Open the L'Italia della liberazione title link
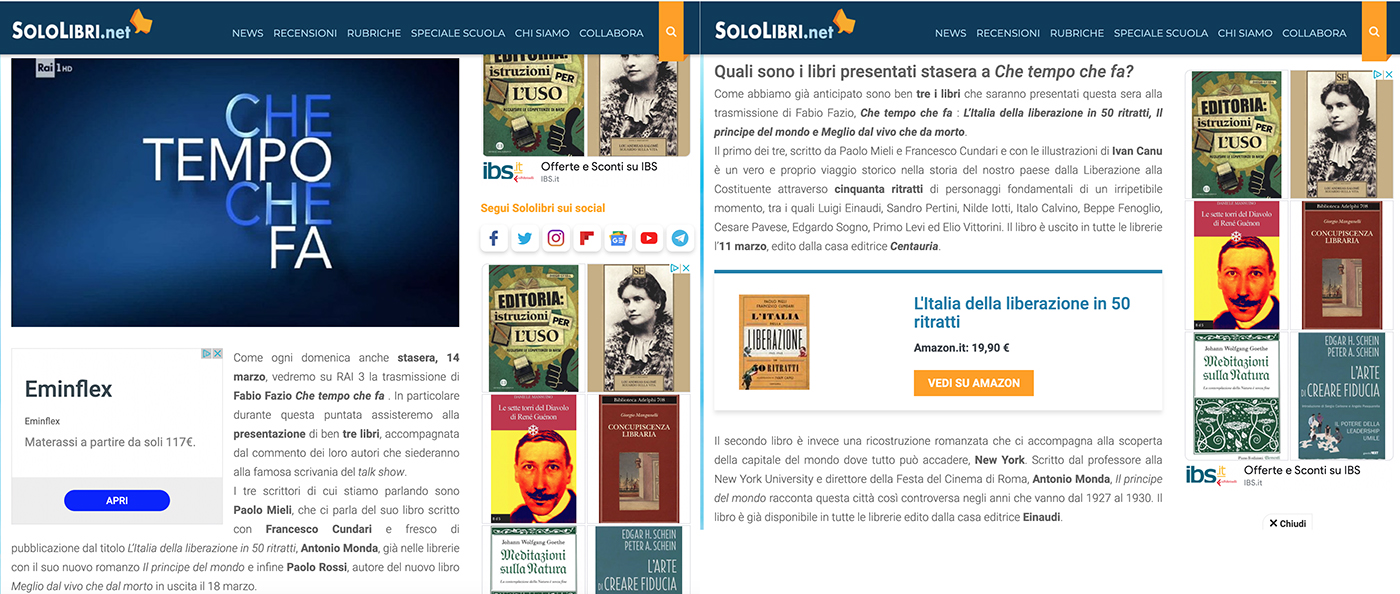Image resolution: width=1400 pixels, height=594 pixels. [1022, 312]
